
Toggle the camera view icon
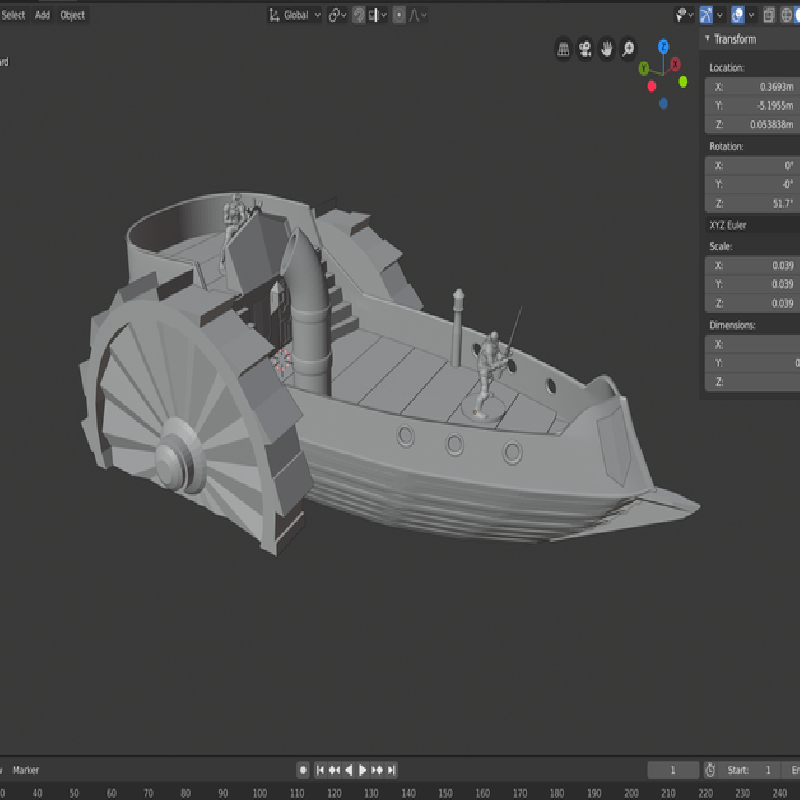click(585, 48)
